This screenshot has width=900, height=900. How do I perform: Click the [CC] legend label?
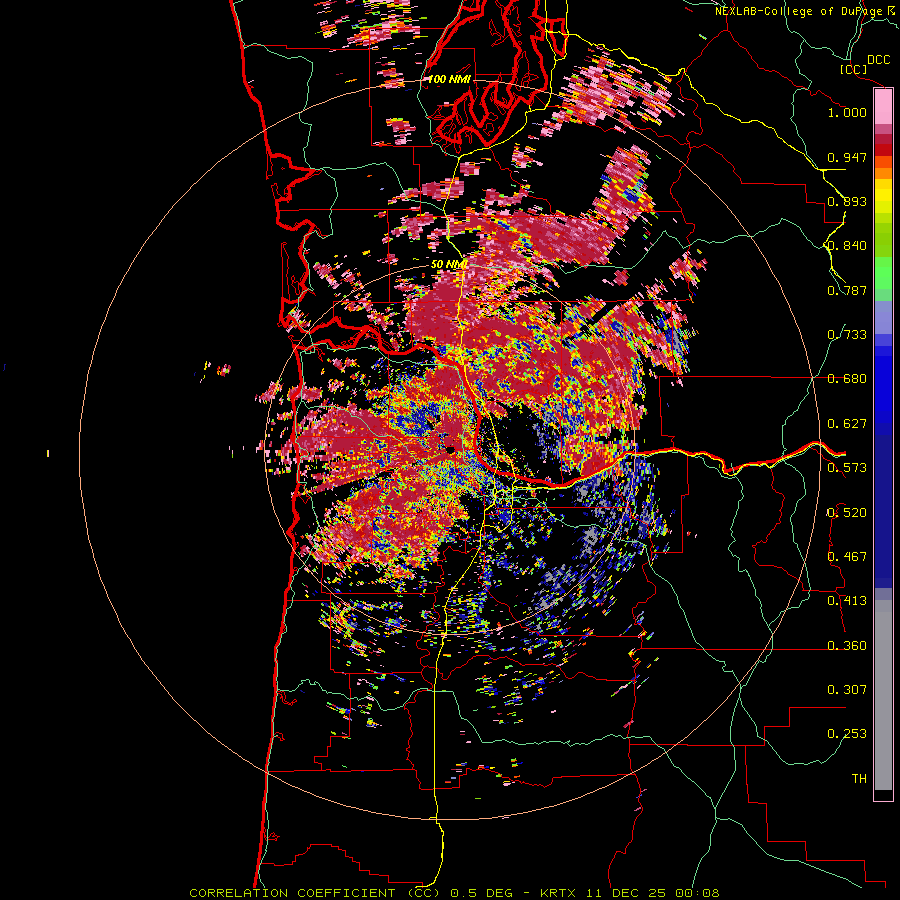[x=853, y=69]
